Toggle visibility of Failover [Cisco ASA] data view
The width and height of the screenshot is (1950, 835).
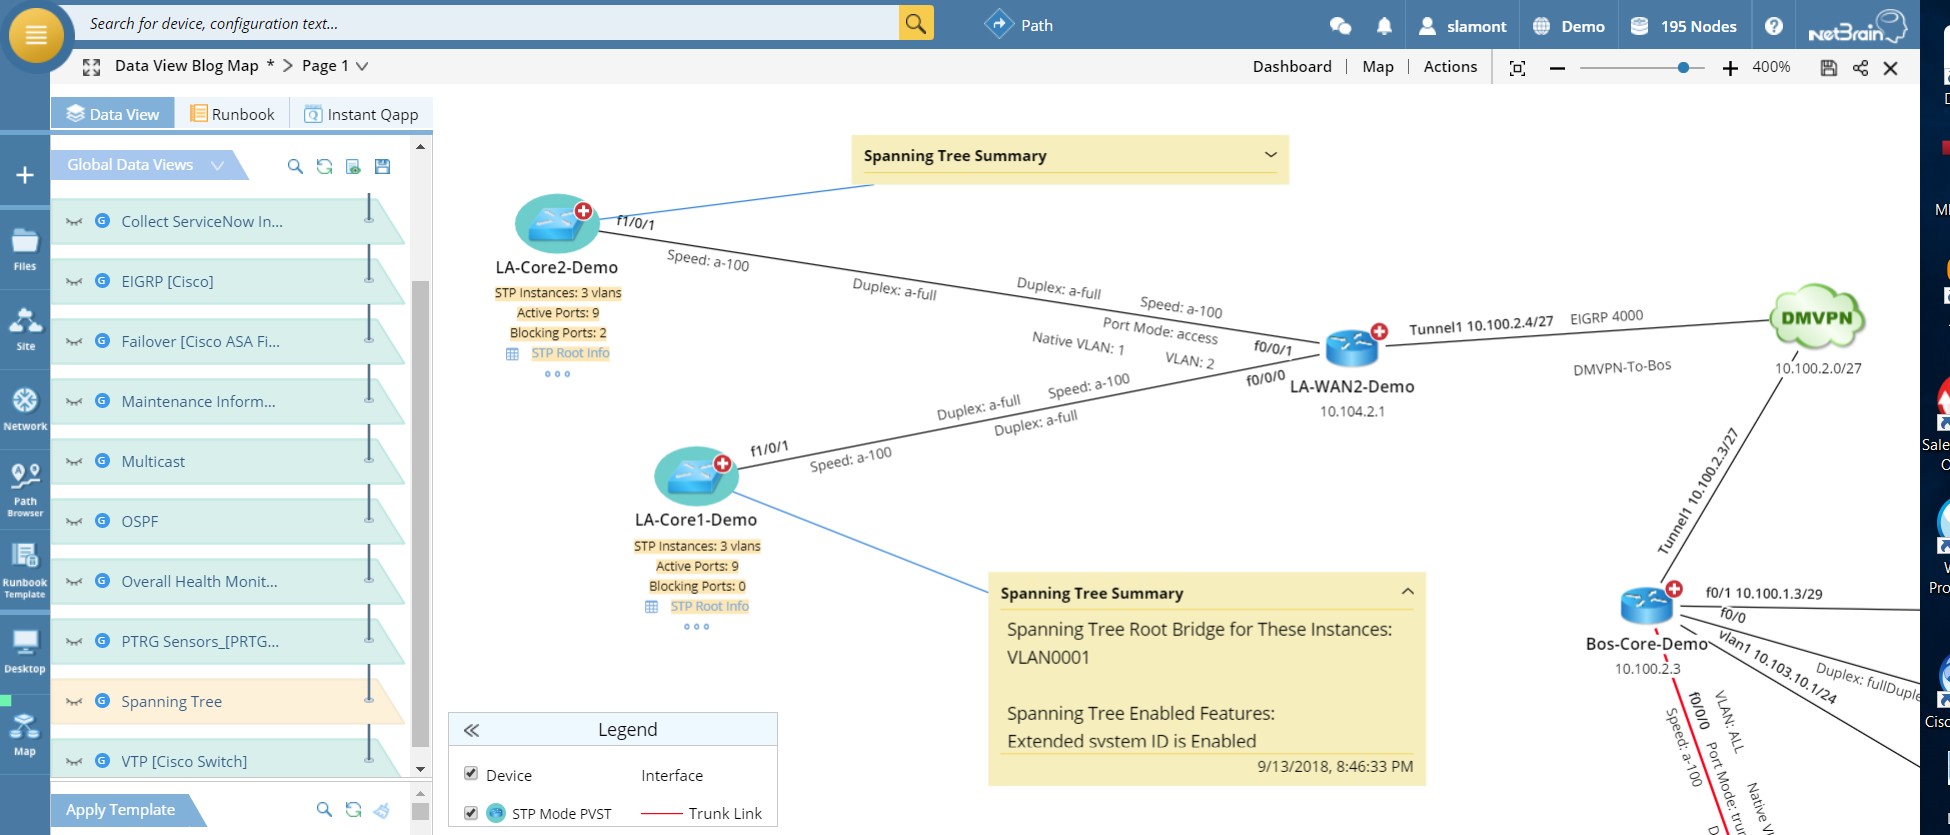pos(74,342)
